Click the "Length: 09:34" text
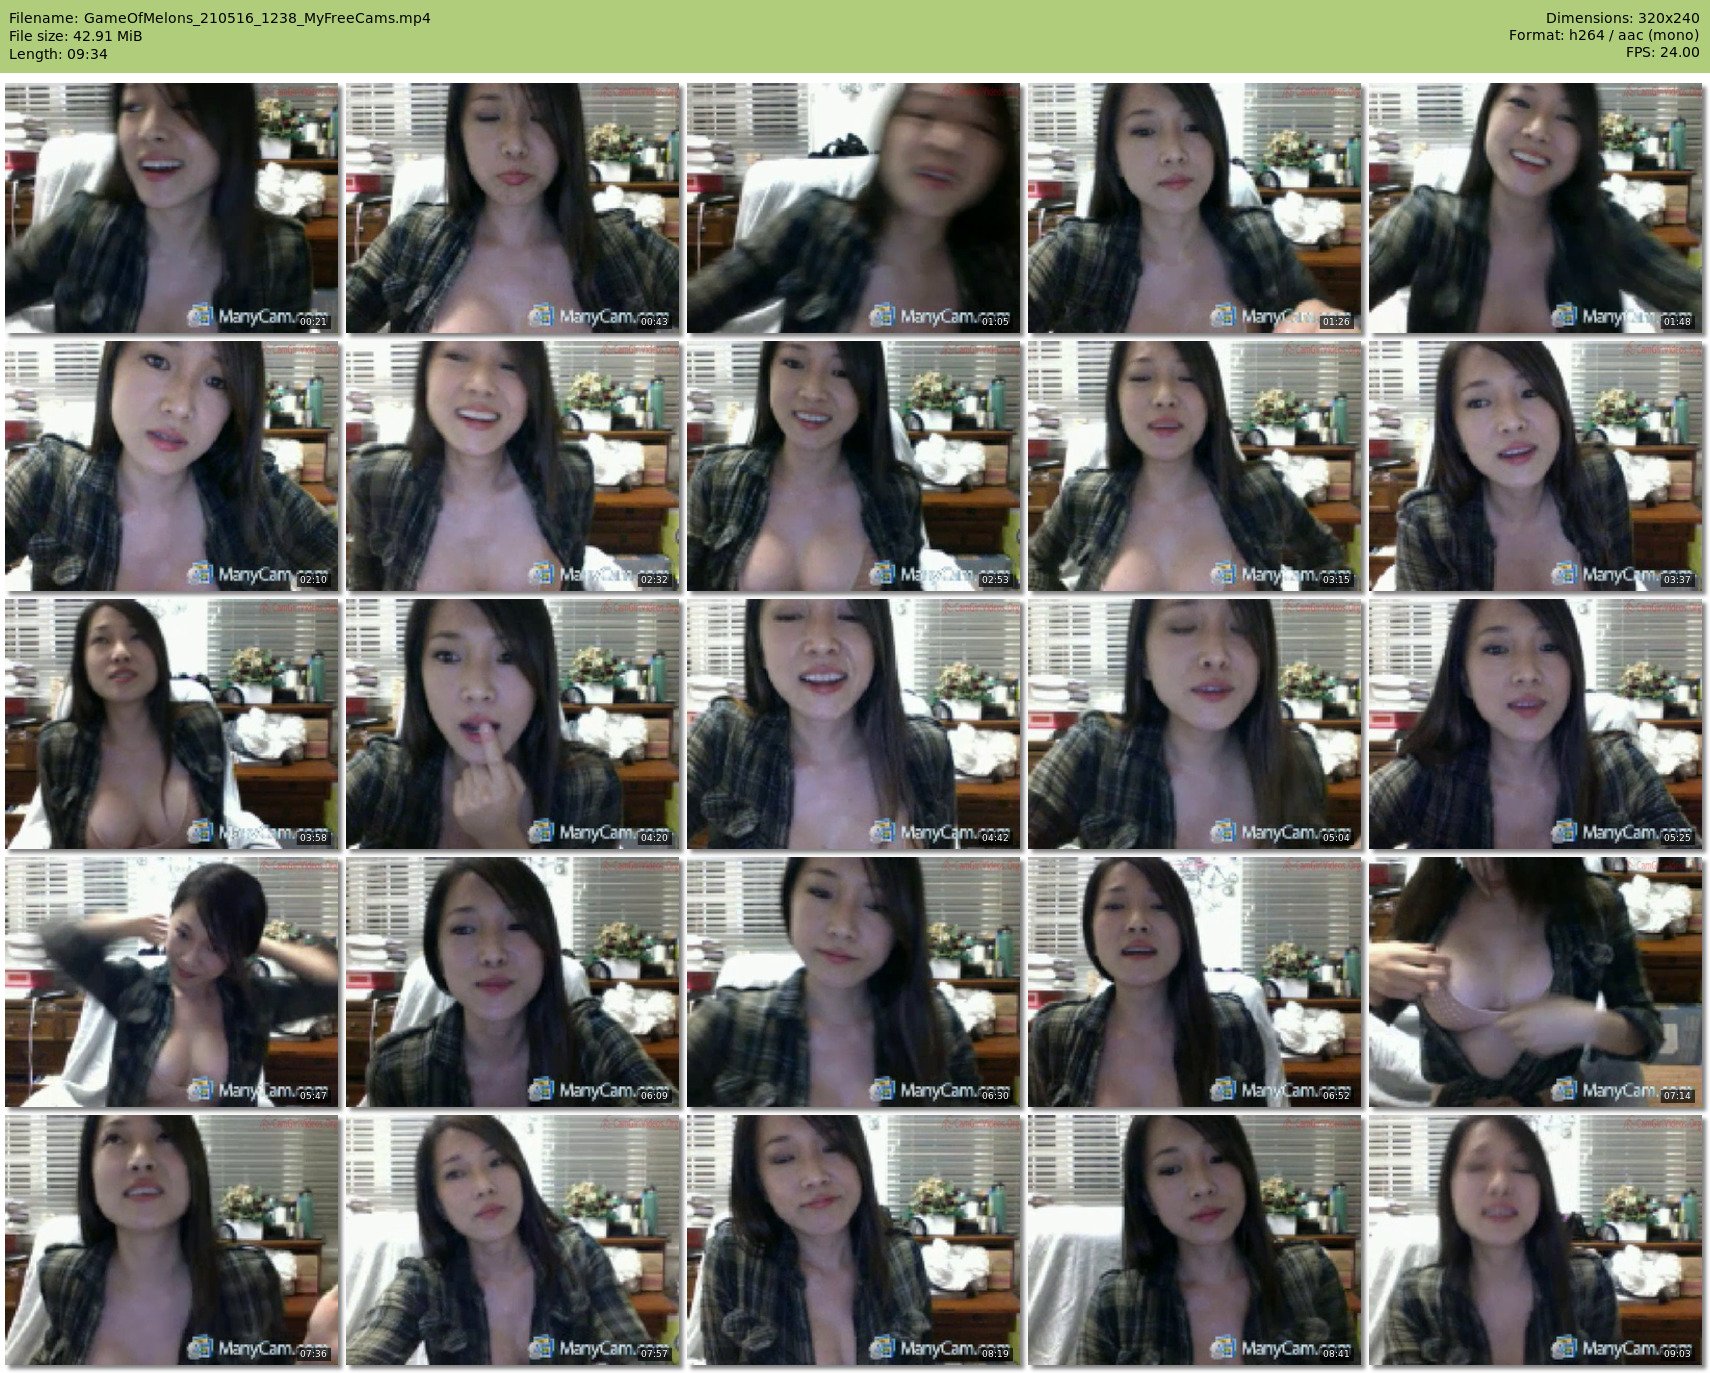 [x=58, y=54]
